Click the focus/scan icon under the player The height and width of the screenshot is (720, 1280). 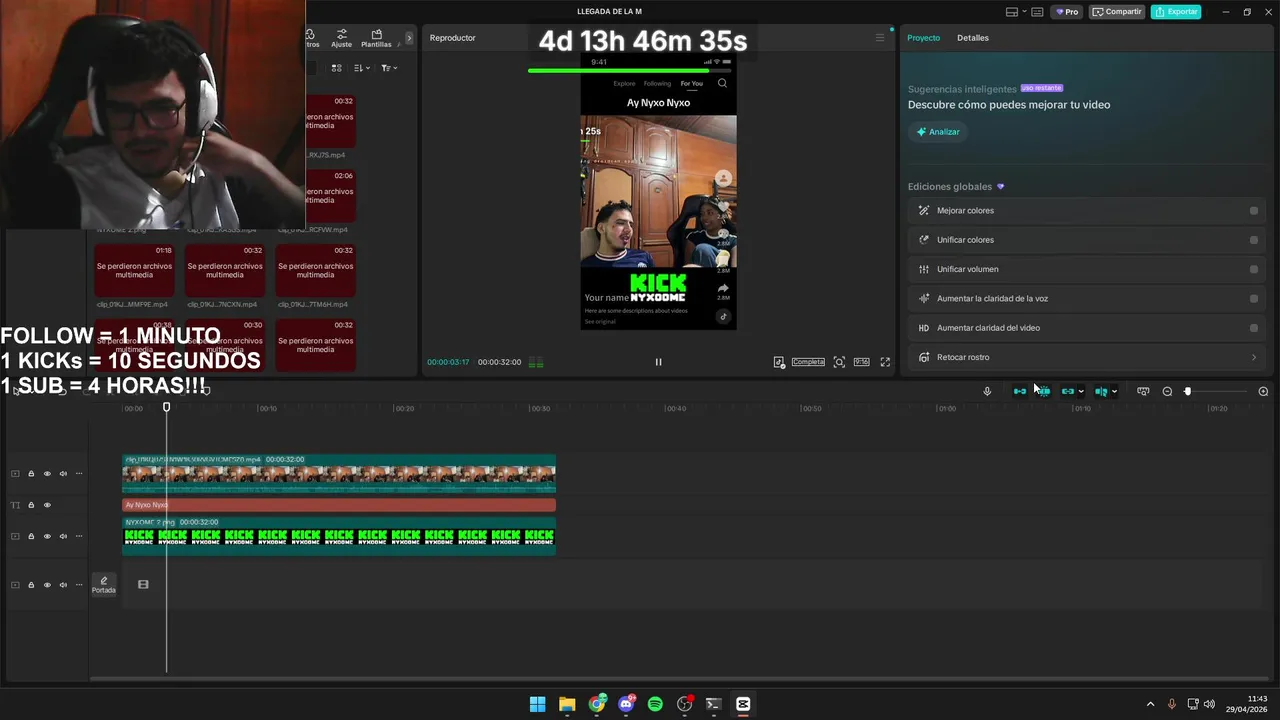pyautogui.click(x=839, y=362)
